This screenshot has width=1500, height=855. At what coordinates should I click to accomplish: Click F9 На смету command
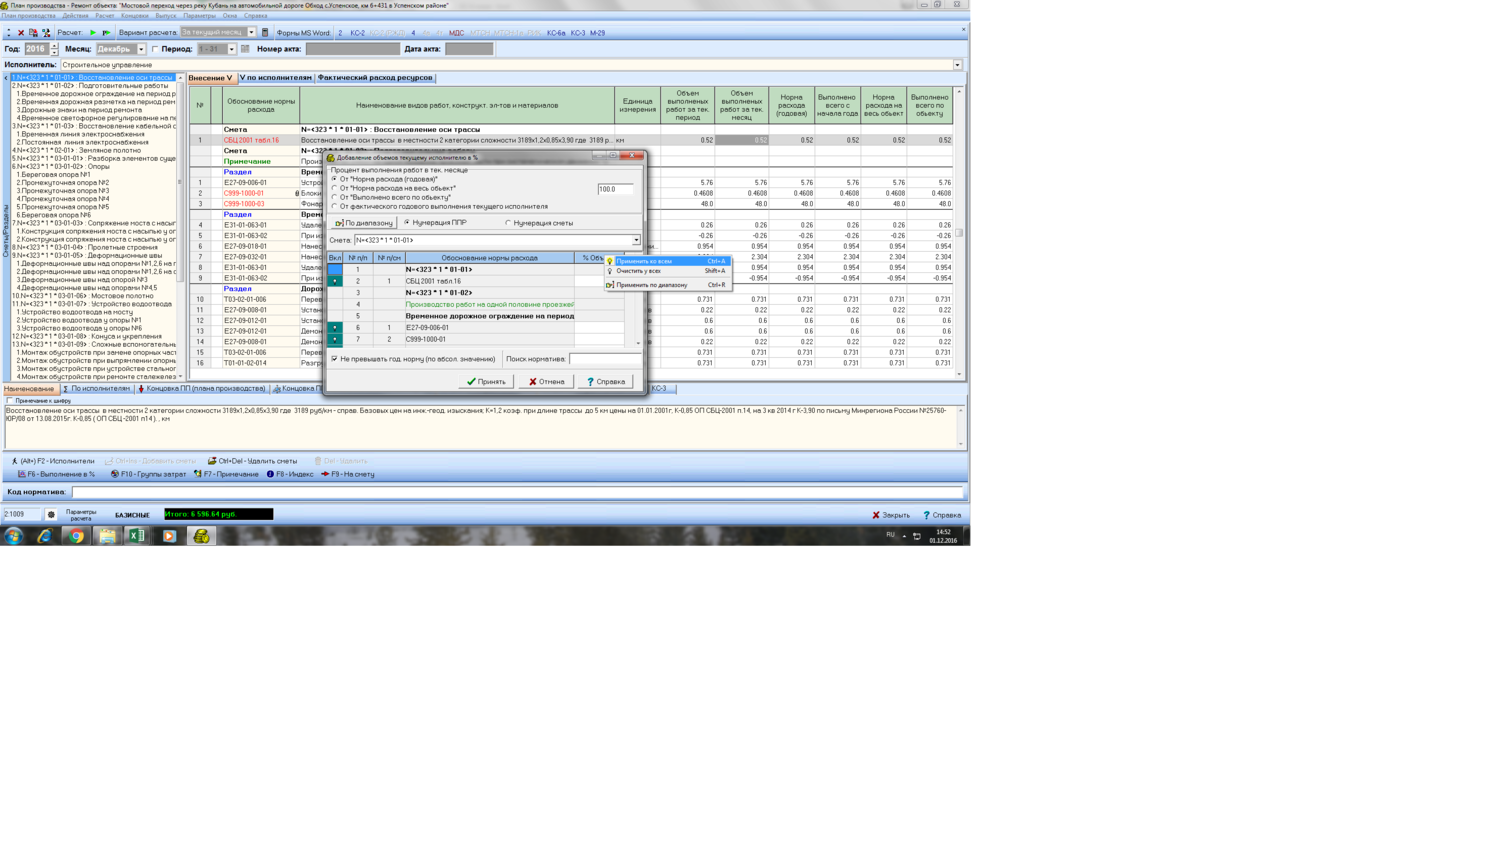347,474
